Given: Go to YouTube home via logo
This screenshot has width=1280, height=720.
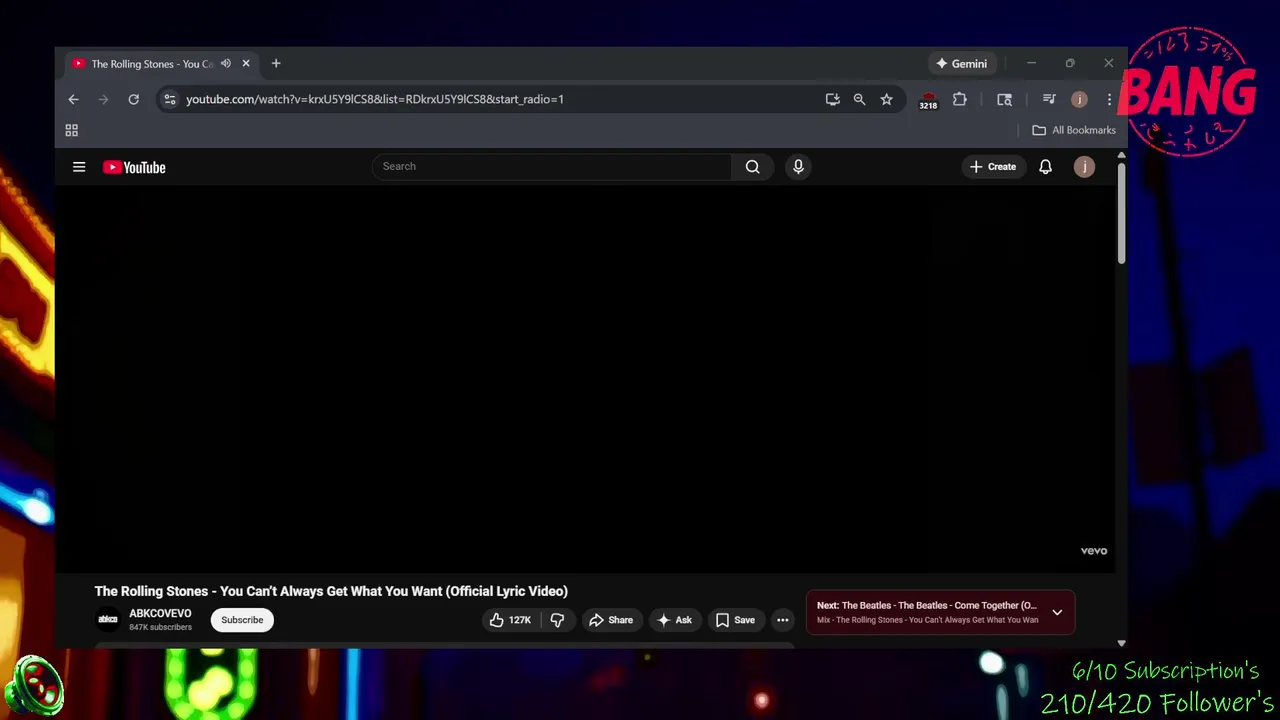Looking at the screenshot, I should point(134,167).
